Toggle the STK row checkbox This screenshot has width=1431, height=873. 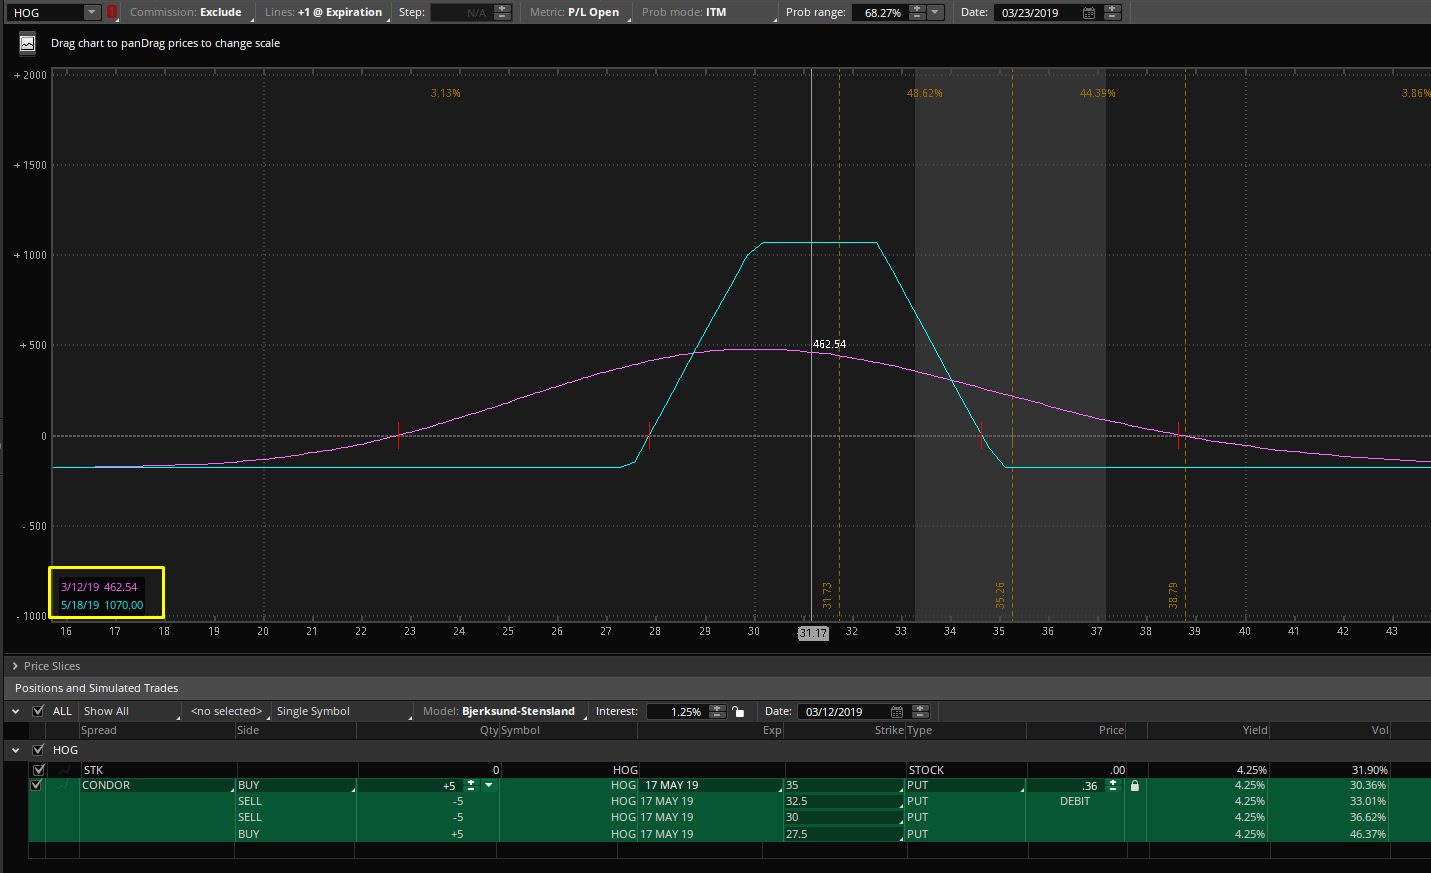click(39, 770)
